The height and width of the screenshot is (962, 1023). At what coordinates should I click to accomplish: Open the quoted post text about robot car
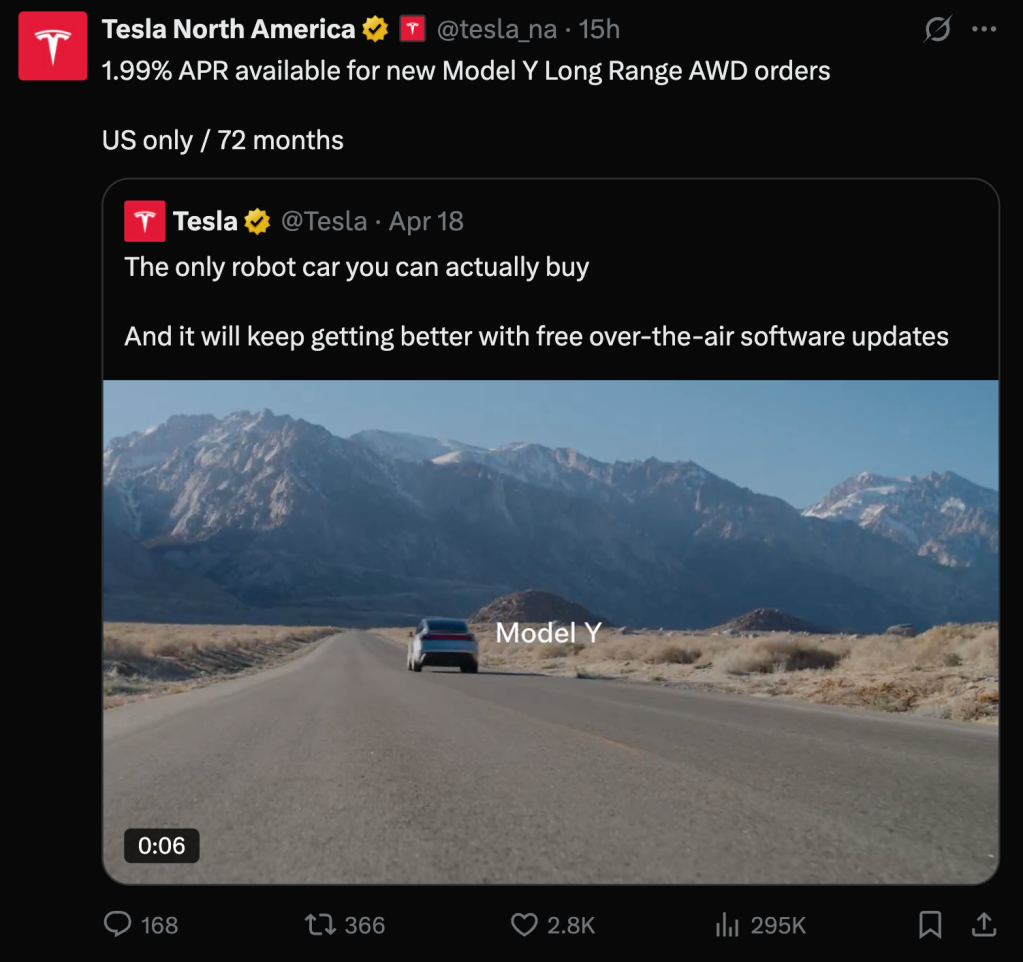click(356, 268)
